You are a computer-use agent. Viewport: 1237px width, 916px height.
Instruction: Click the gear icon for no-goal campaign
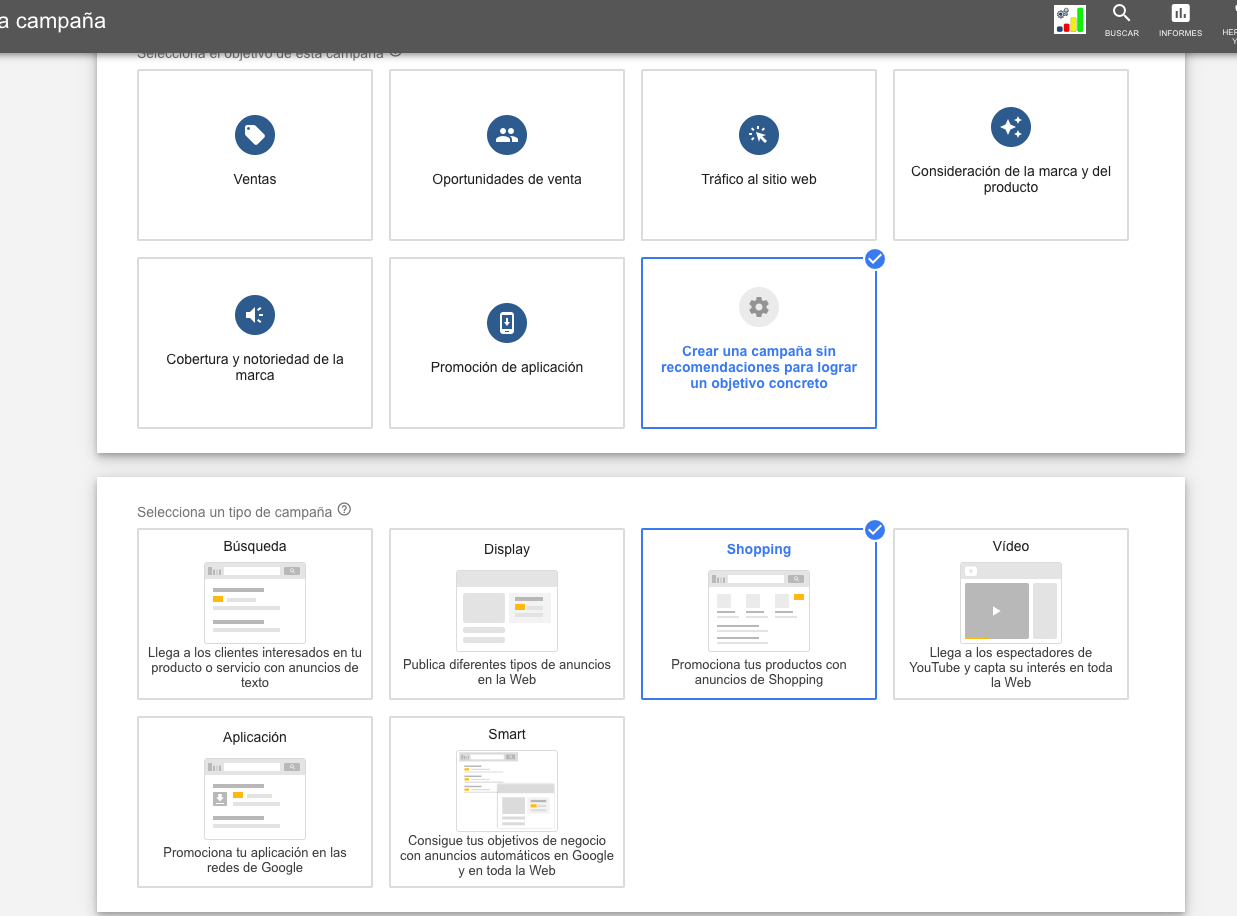point(759,307)
